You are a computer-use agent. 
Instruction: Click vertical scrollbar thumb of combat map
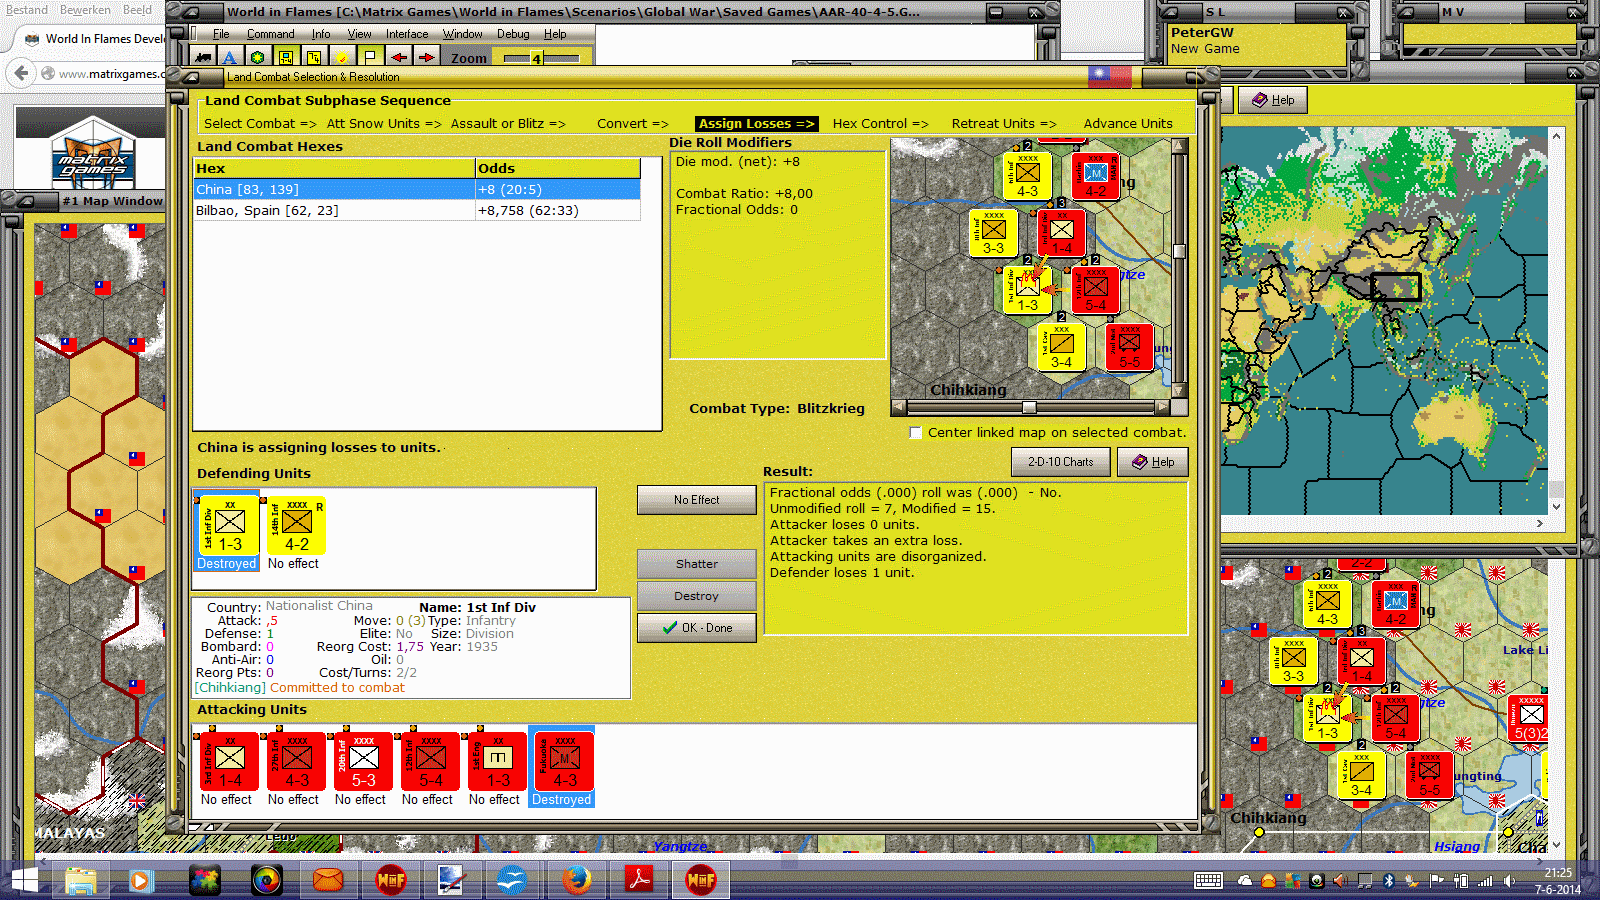1179,251
